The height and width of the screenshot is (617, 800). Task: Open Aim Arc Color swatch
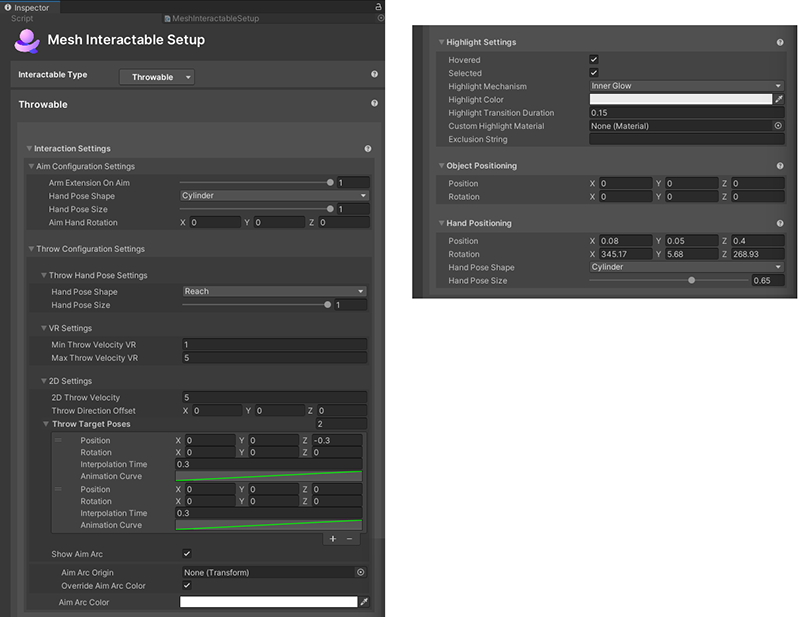click(269, 602)
